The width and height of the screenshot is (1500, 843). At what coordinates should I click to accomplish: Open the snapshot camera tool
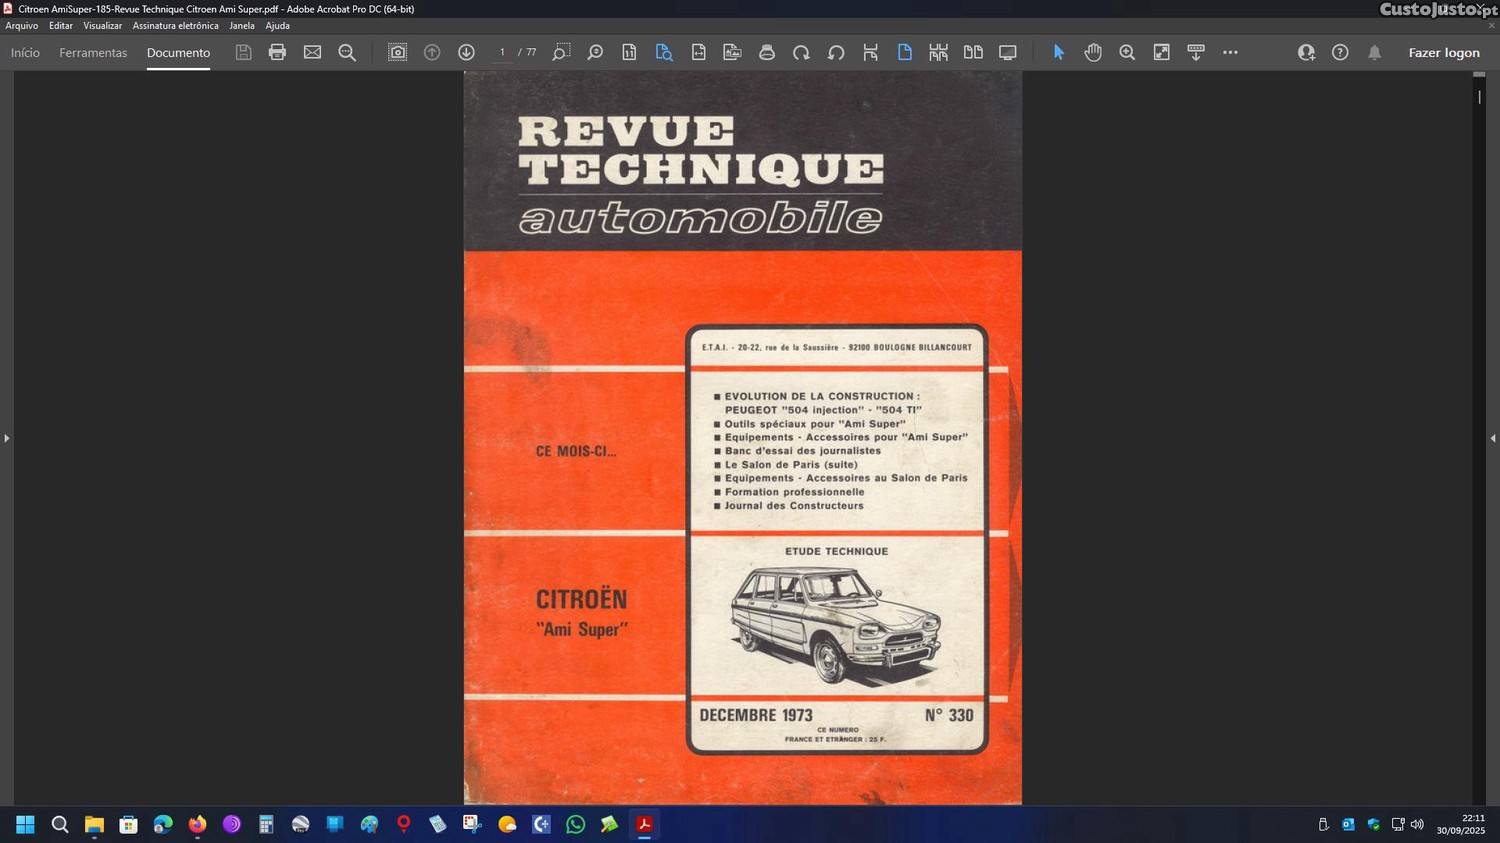coord(397,52)
